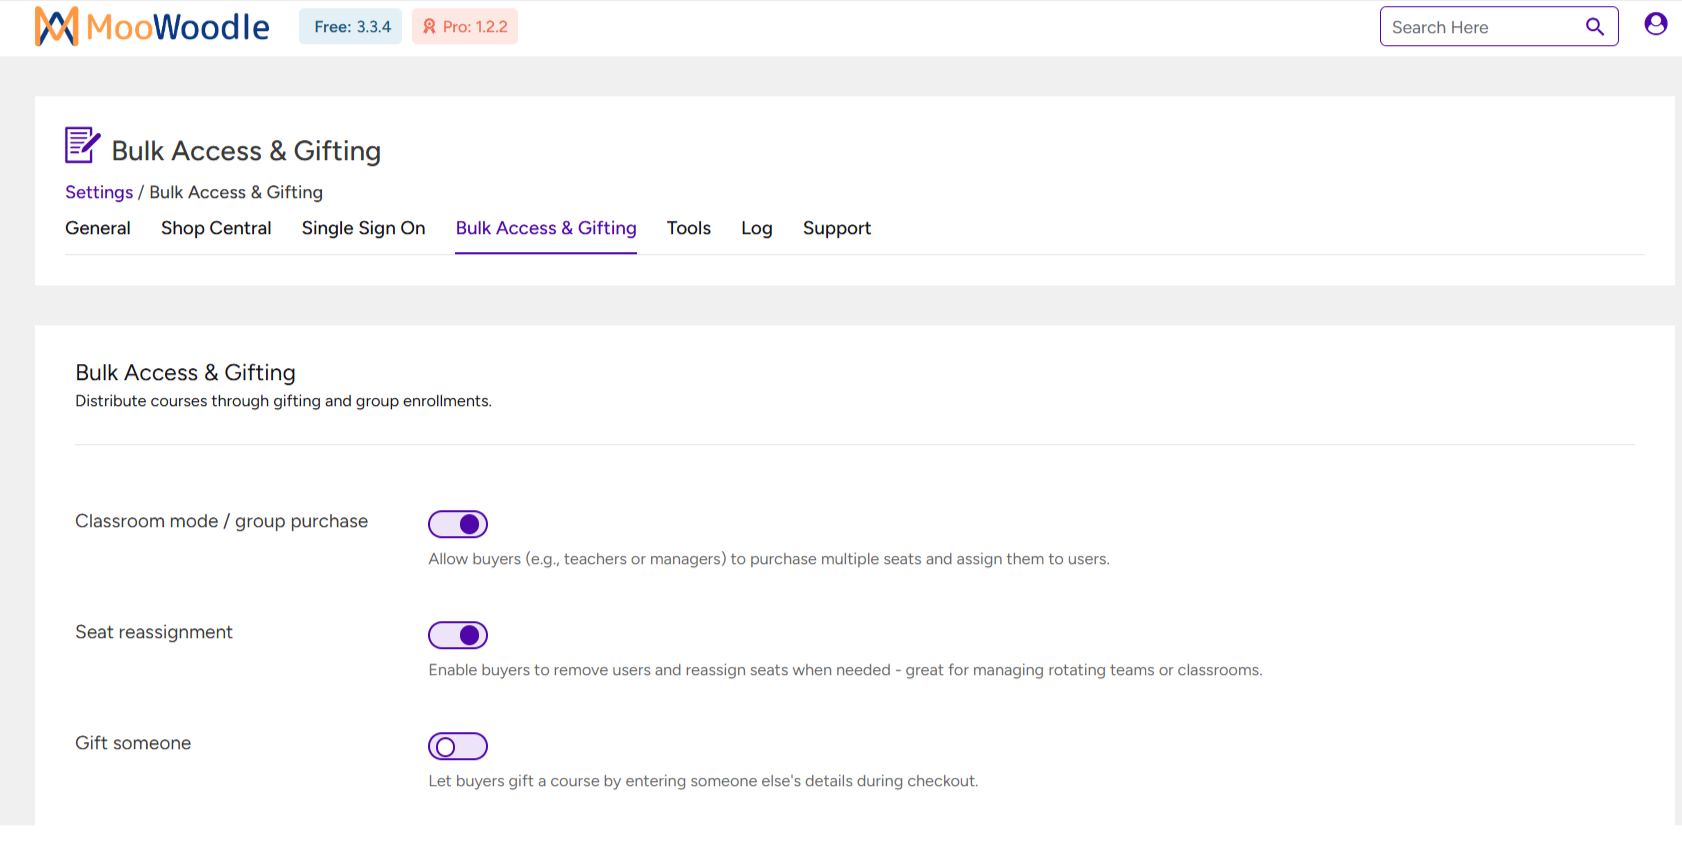Enable the Gift someone toggle
Image resolution: width=1682 pixels, height=855 pixels.
pos(458,746)
